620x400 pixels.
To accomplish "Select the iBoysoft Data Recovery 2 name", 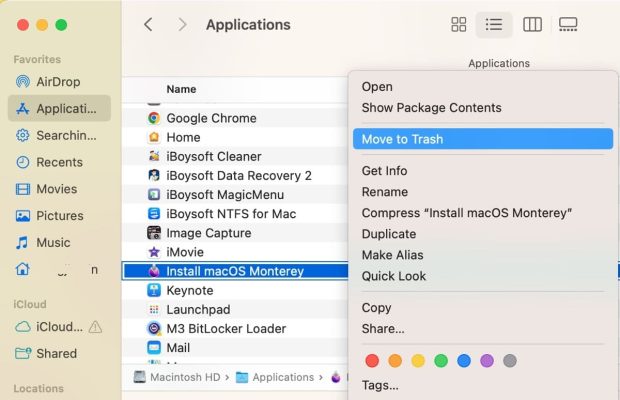I will [x=239, y=175].
